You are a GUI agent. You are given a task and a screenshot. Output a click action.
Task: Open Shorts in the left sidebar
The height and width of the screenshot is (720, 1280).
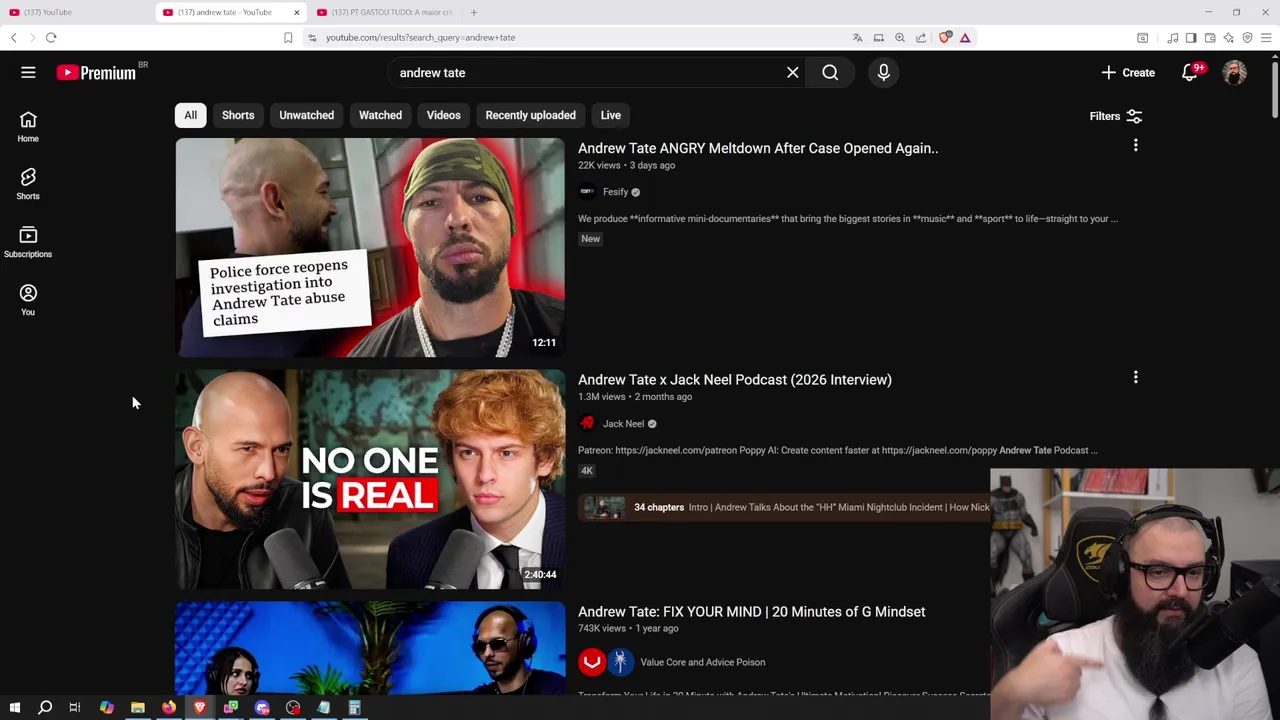(x=28, y=184)
